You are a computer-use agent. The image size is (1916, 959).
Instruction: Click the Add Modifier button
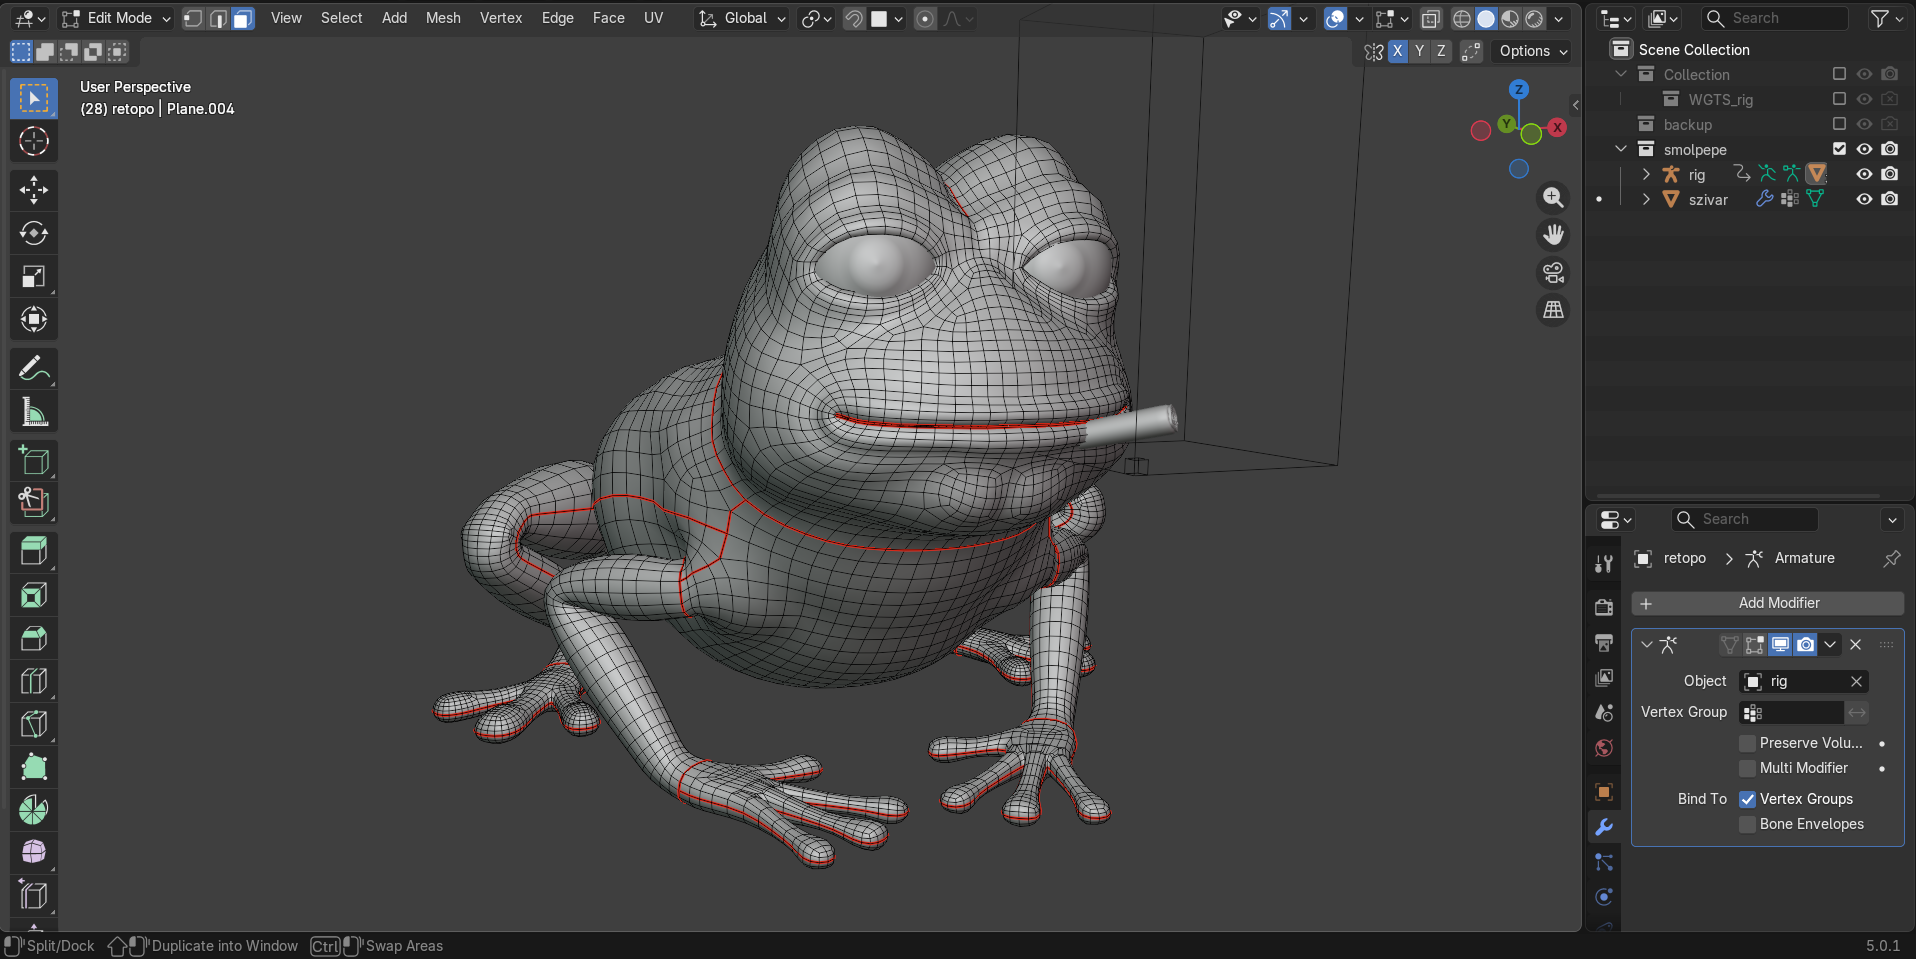(1767, 603)
